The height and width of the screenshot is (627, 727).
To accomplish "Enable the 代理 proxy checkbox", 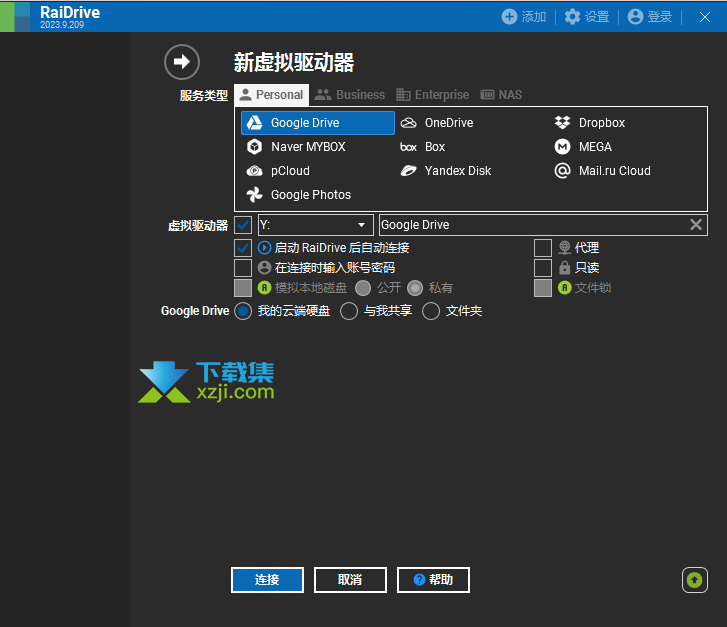I will [x=543, y=248].
